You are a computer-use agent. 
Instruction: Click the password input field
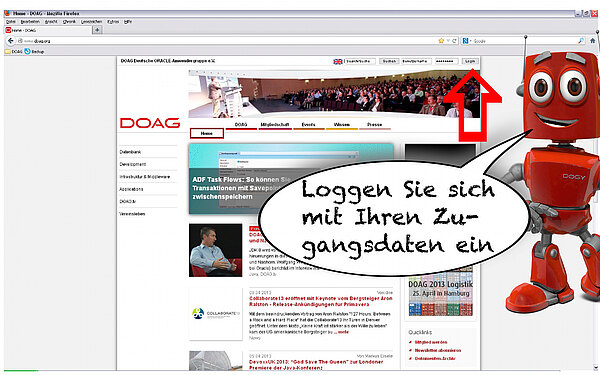446,61
